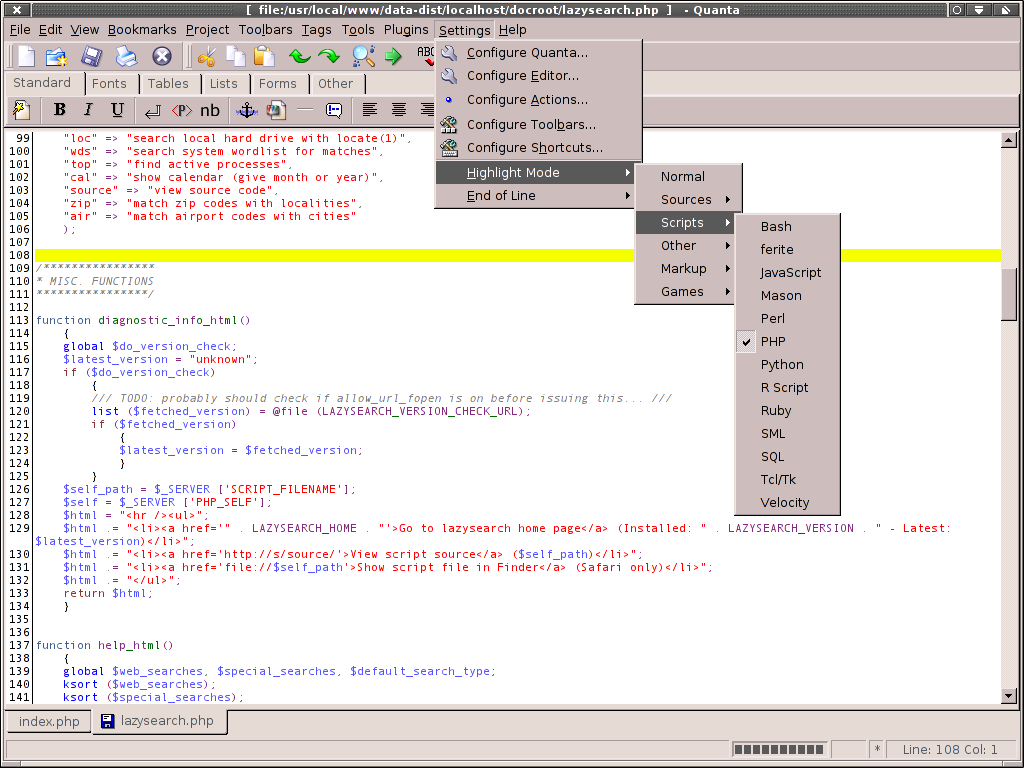Set highlight mode to Python

pyautogui.click(x=781, y=365)
